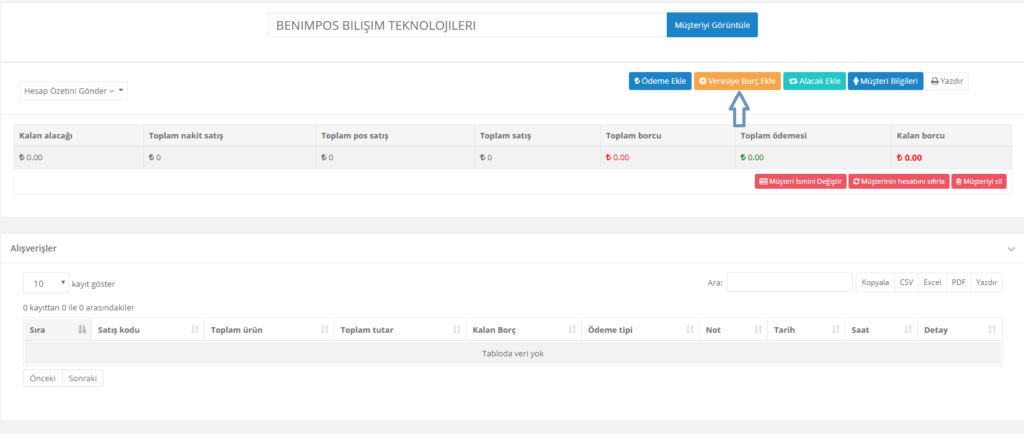The width and height of the screenshot is (1024, 434).
Task: Open the 10 kayıt göster dropdown
Action: point(46,283)
